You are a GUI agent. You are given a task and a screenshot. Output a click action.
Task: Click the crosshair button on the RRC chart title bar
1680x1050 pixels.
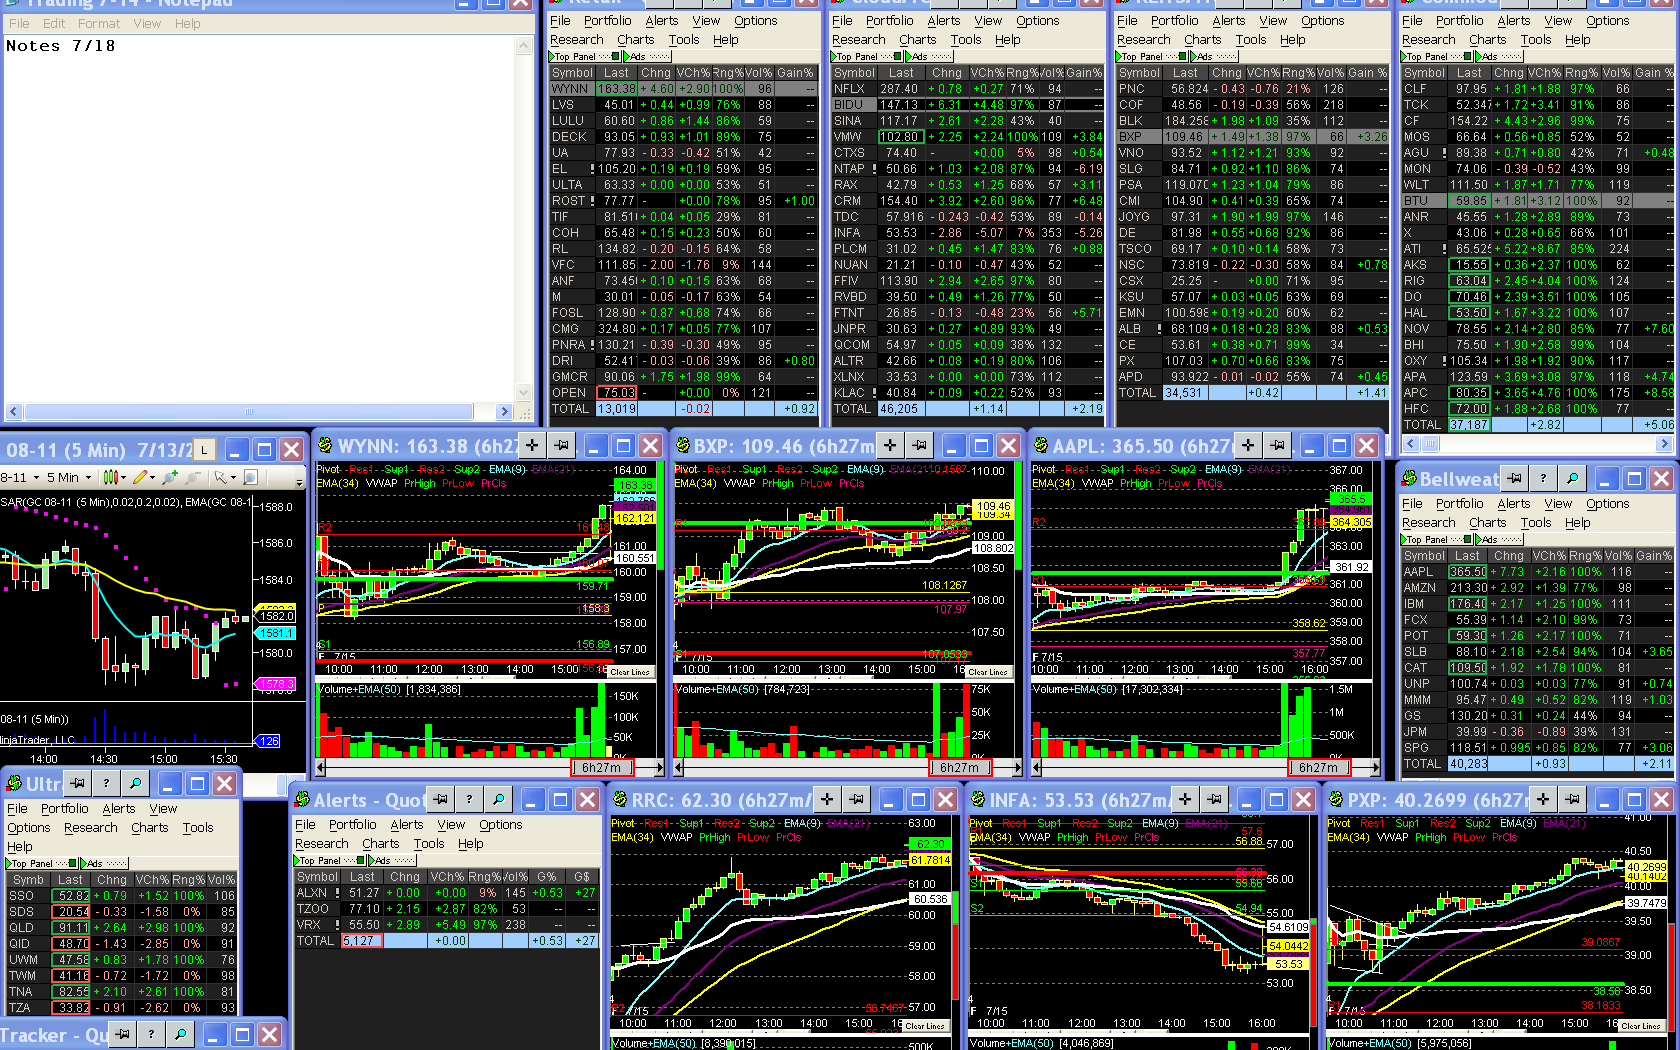[827, 799]
